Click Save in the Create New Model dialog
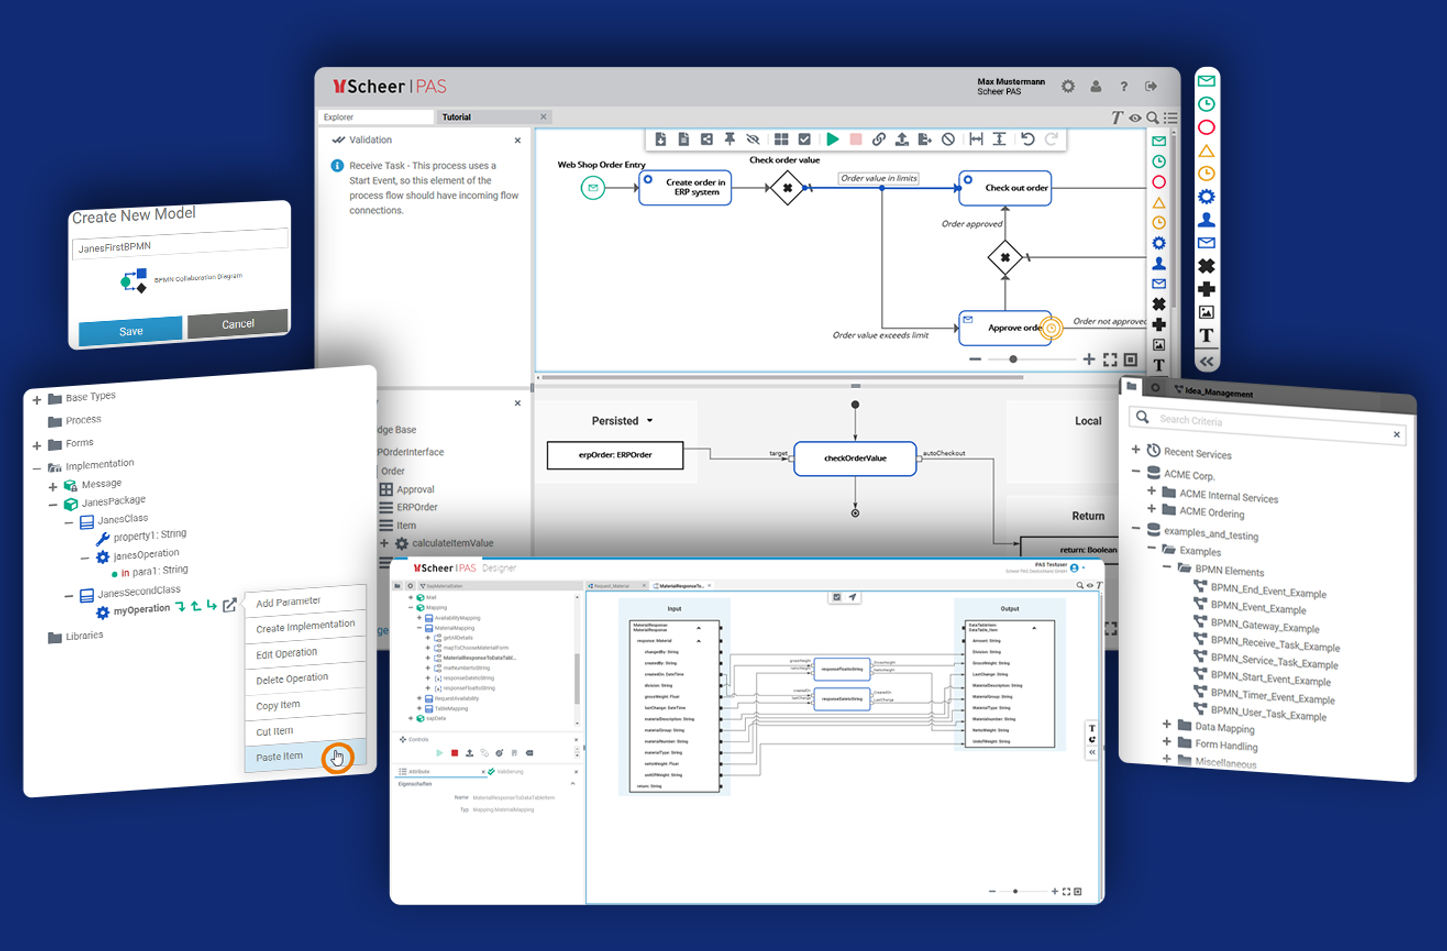The width and height of the screenshot is (1447, 951). point(130,329)
